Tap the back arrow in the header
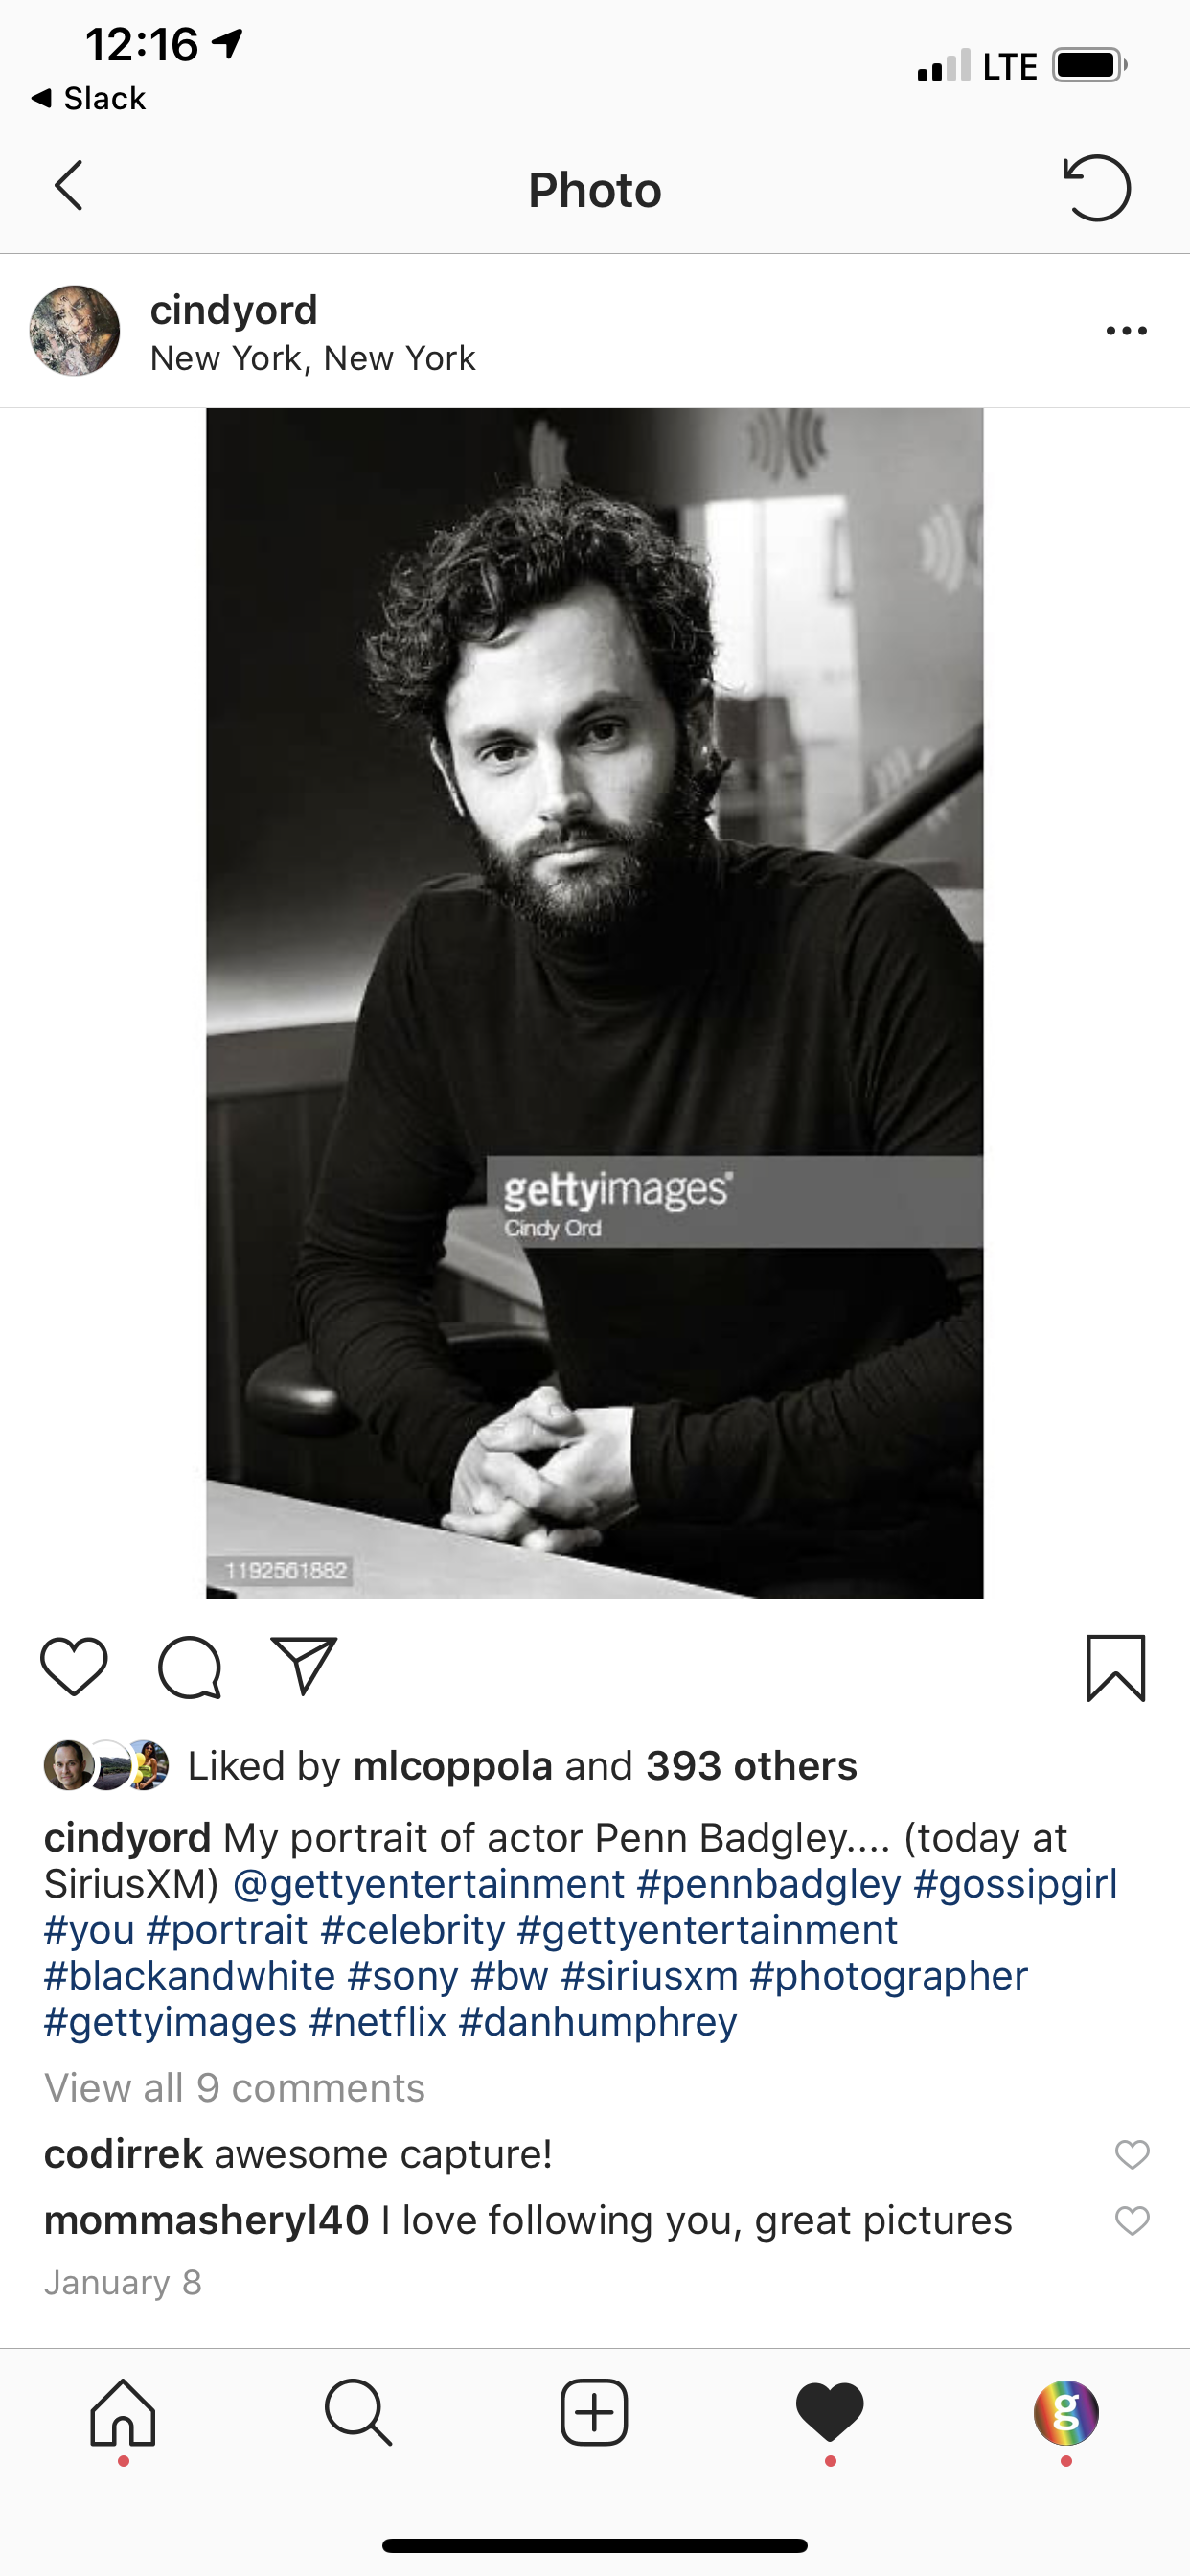 coord(68,186)
